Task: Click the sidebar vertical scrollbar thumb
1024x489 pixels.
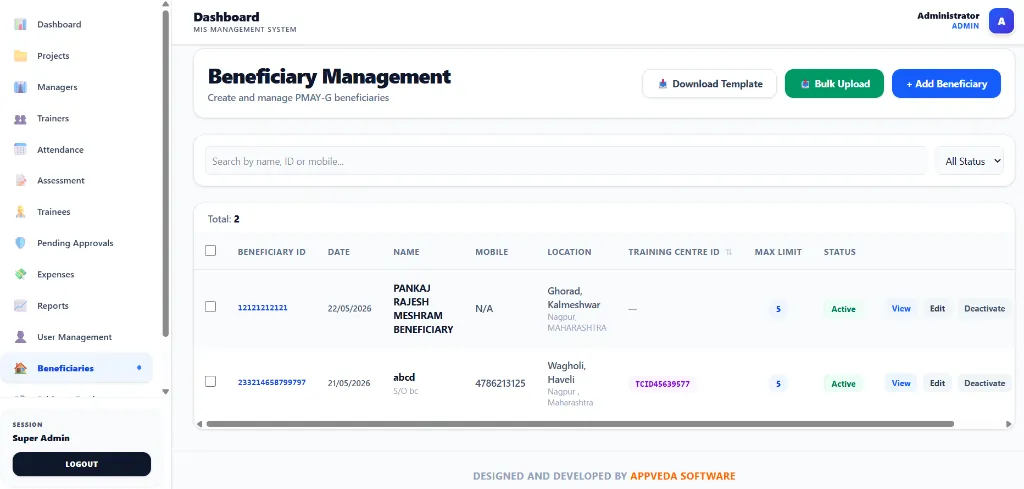Action: coord(166,173)
